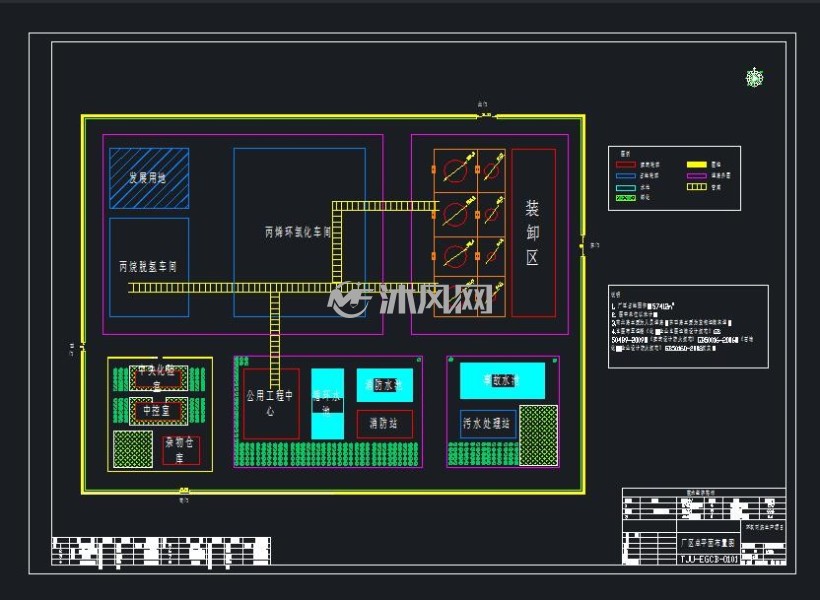
Task: Click the solid yellow legend swatch
Action: pos(696,165)
